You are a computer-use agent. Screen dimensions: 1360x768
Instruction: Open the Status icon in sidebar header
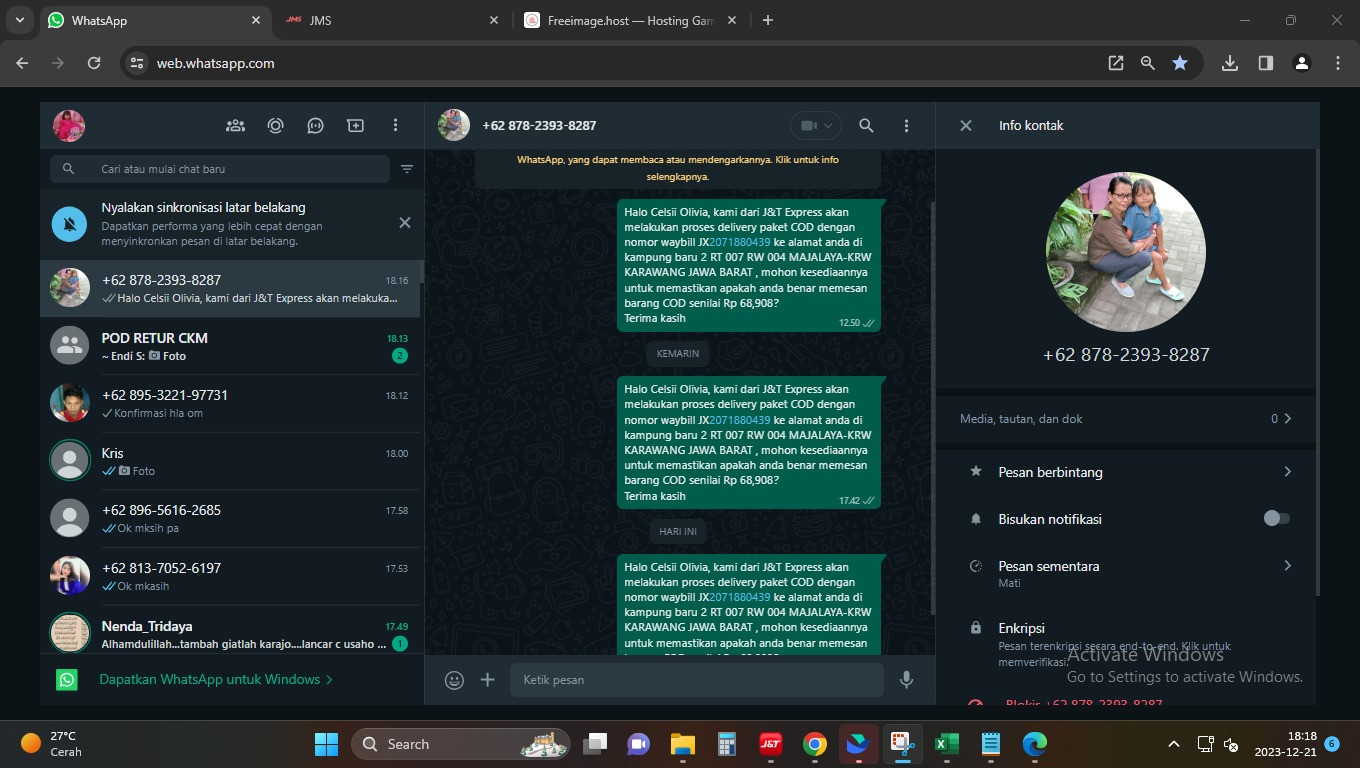coord(275,125)
